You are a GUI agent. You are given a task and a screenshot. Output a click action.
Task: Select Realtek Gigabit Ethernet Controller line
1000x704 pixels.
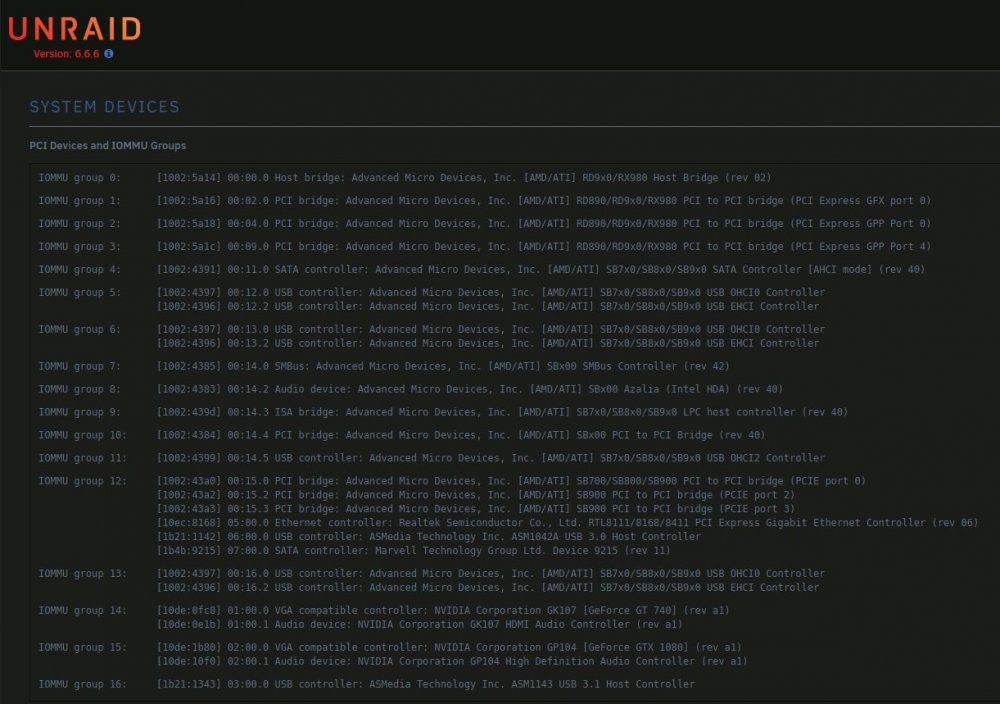pos(568,523)
